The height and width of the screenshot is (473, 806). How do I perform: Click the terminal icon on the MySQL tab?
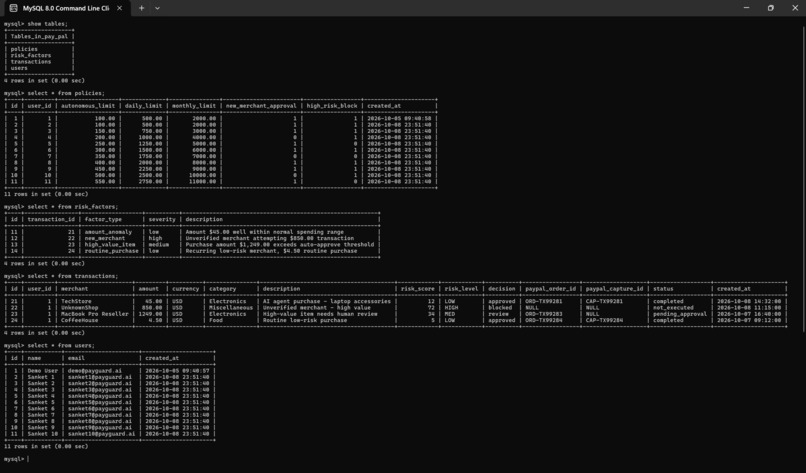(x=13, y=8)
